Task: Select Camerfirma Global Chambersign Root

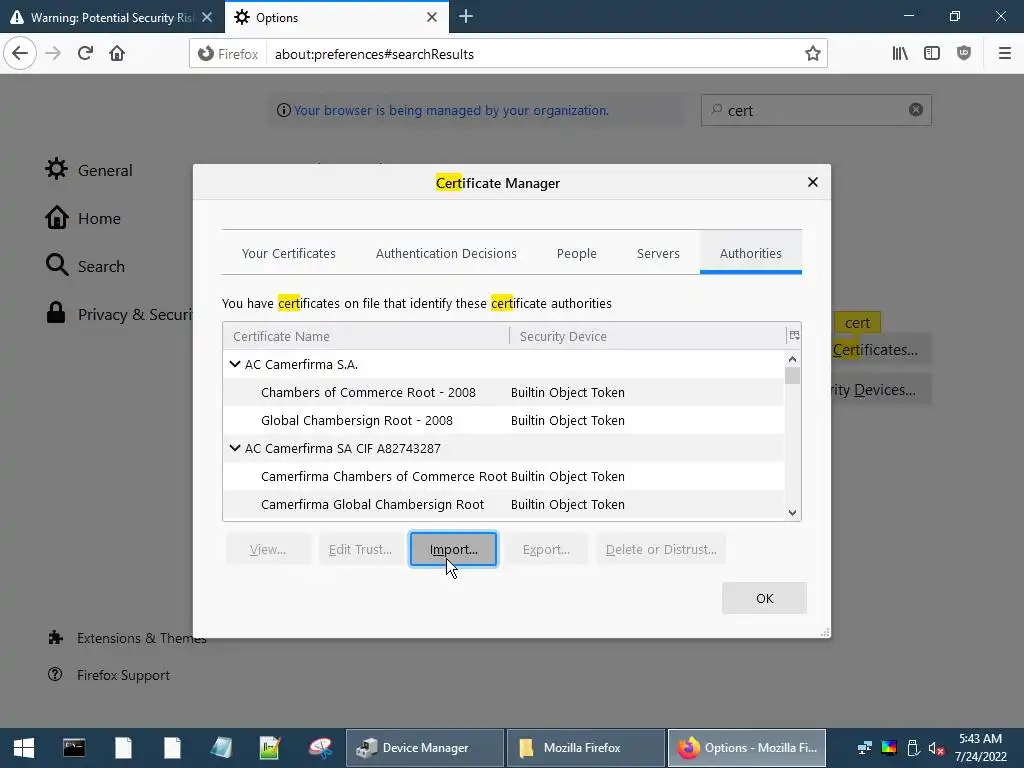Action: 504,504
